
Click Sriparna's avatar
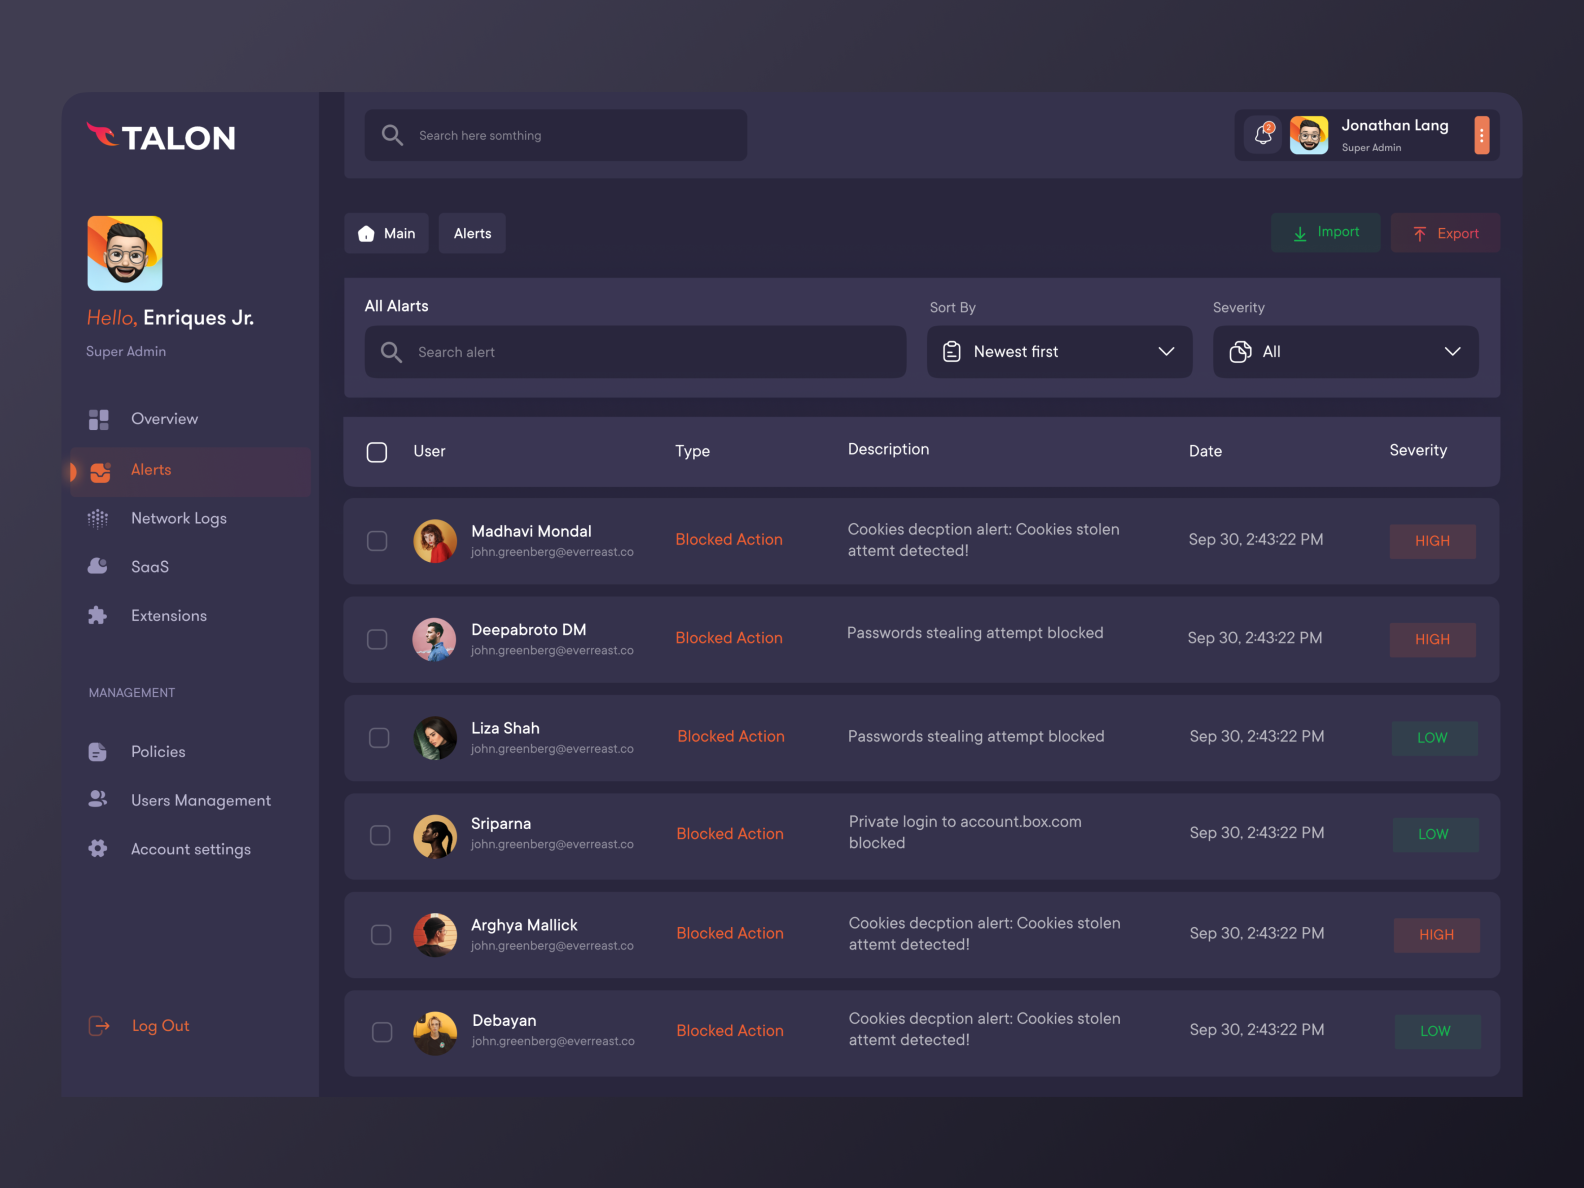[435, 836]
